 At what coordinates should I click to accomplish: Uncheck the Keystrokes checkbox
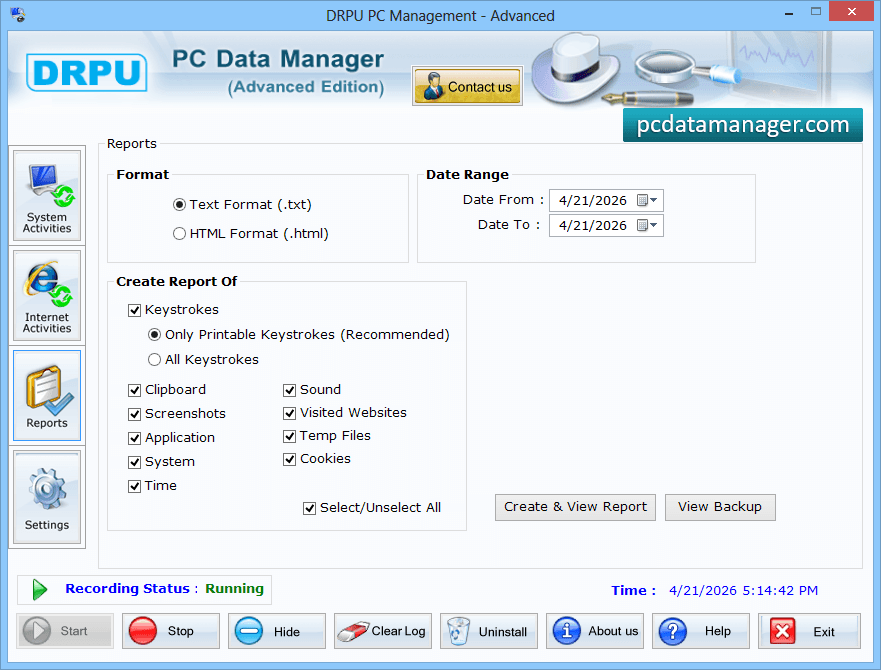click(x=134, y=310)
